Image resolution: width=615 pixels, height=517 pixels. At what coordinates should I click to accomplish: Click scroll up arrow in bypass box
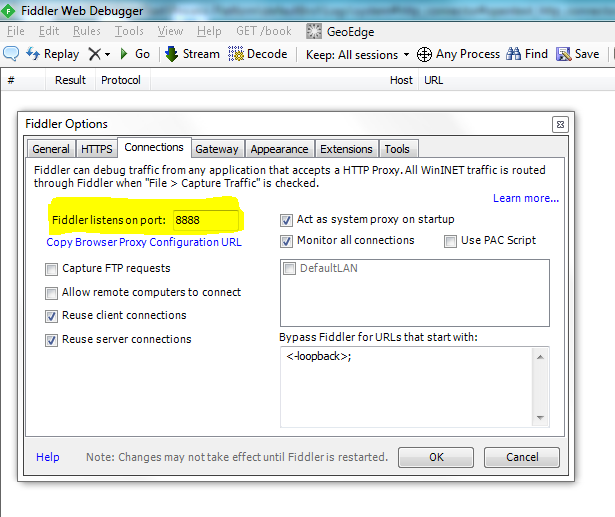(540, 357)
